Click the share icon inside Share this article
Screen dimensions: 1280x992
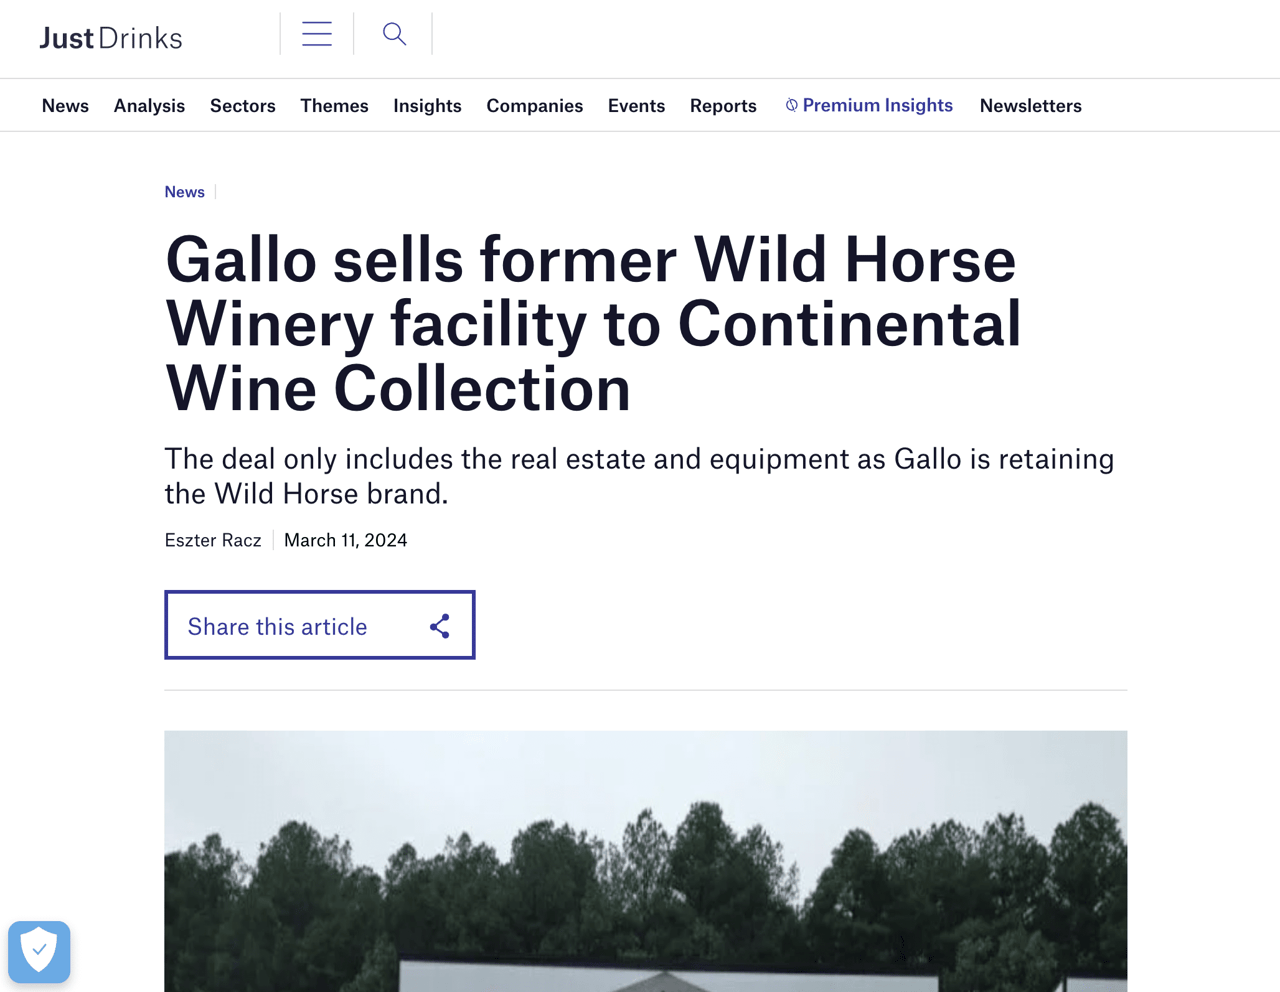tap(440, 625)
